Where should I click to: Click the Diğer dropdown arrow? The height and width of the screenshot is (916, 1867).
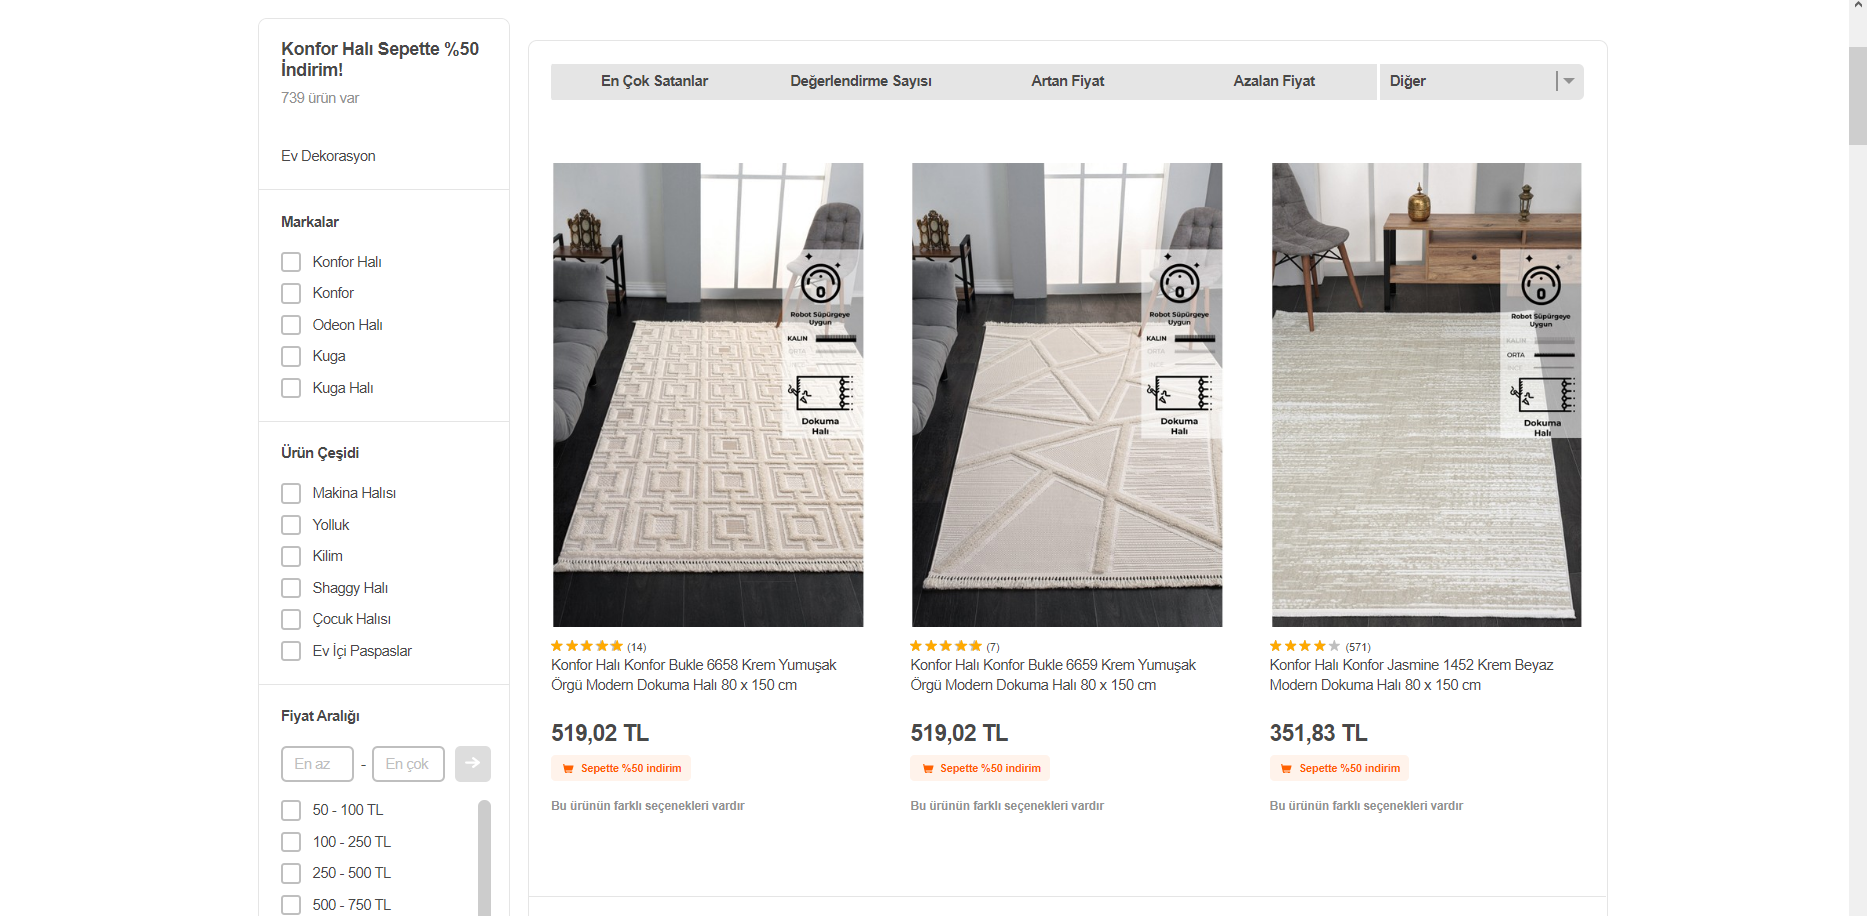[x=1569, y=81]
